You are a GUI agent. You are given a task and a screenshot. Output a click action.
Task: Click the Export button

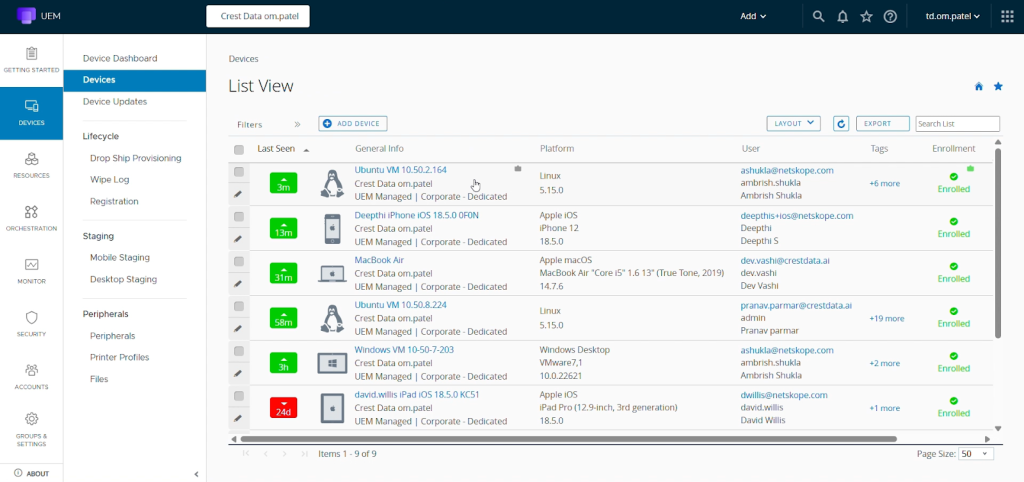pos(882,123)
